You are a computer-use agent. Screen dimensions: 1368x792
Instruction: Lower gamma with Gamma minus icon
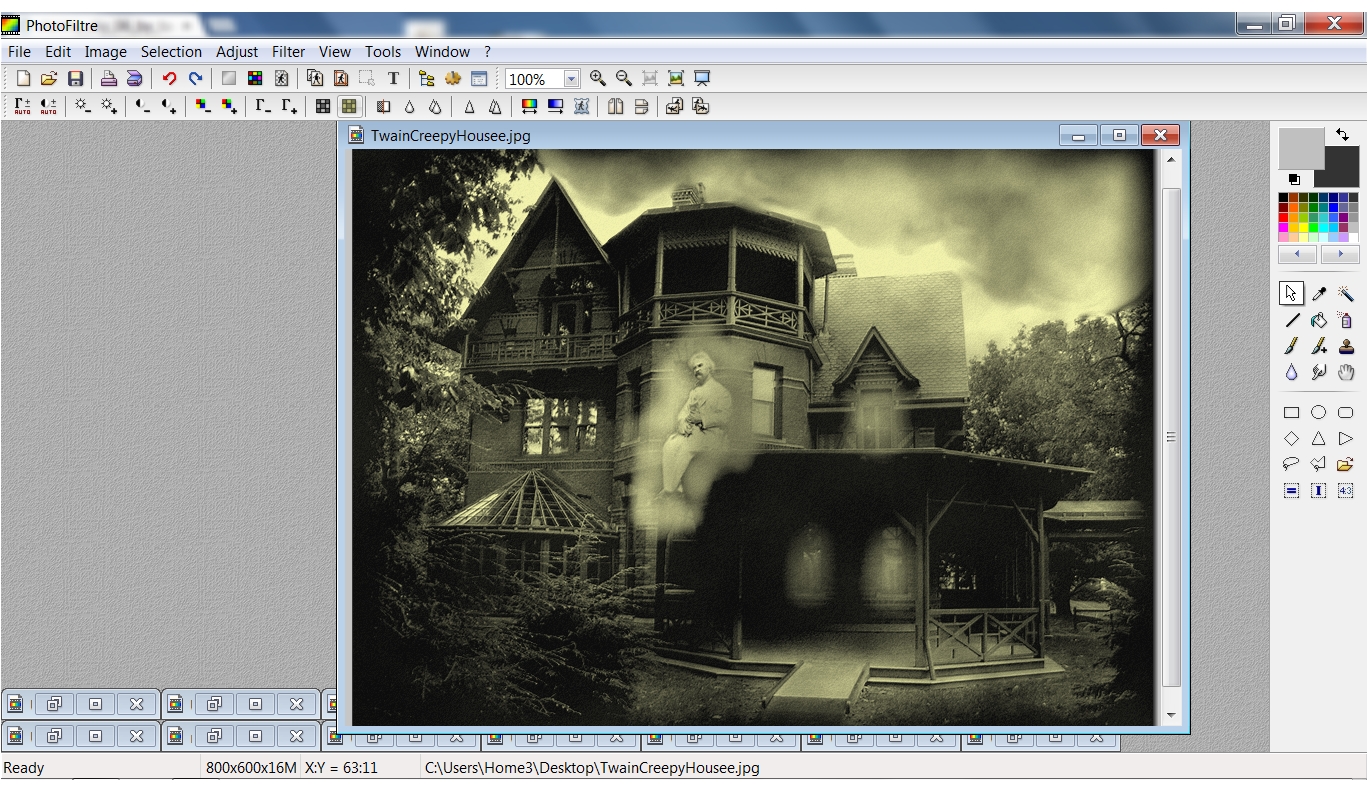pos(263,106)
